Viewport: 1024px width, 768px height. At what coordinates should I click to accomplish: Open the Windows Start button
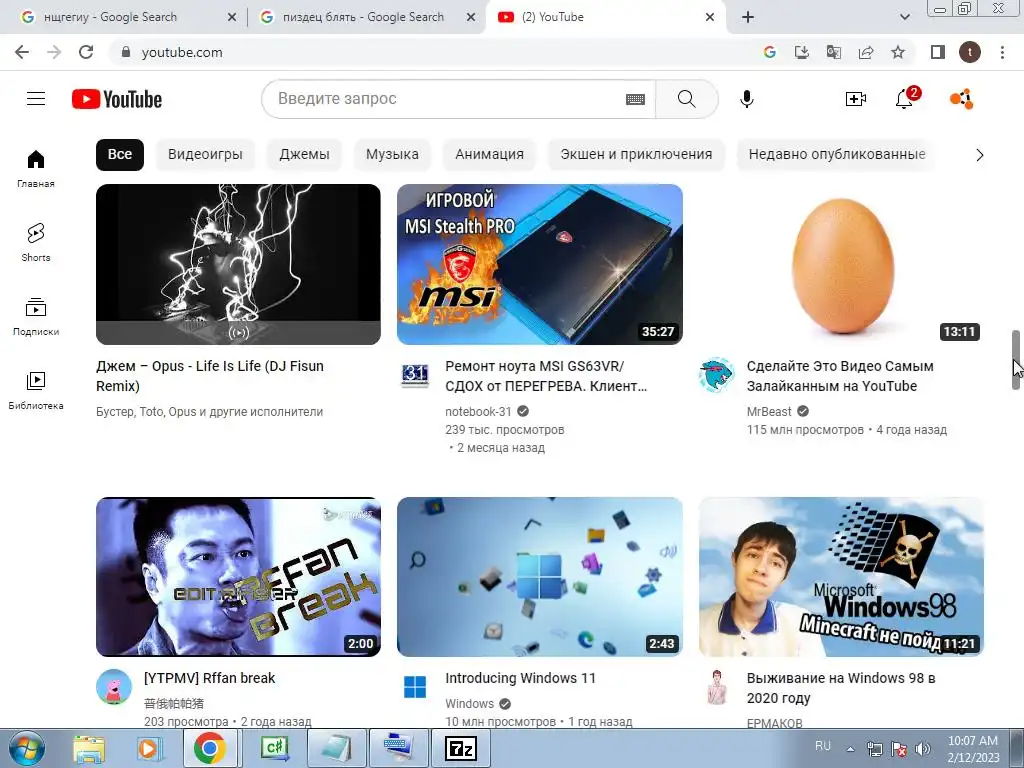click(x=26, y=748)
